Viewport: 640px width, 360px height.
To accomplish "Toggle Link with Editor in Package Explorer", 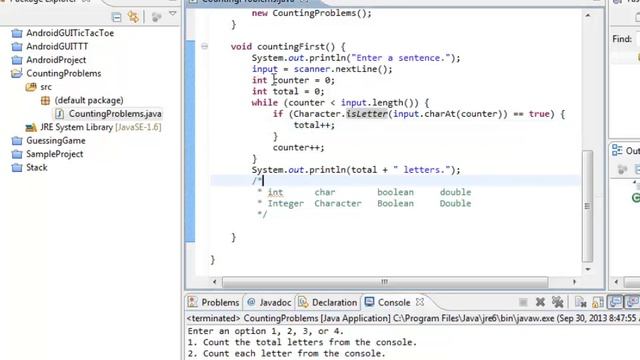I will click(x=133, y=17).
